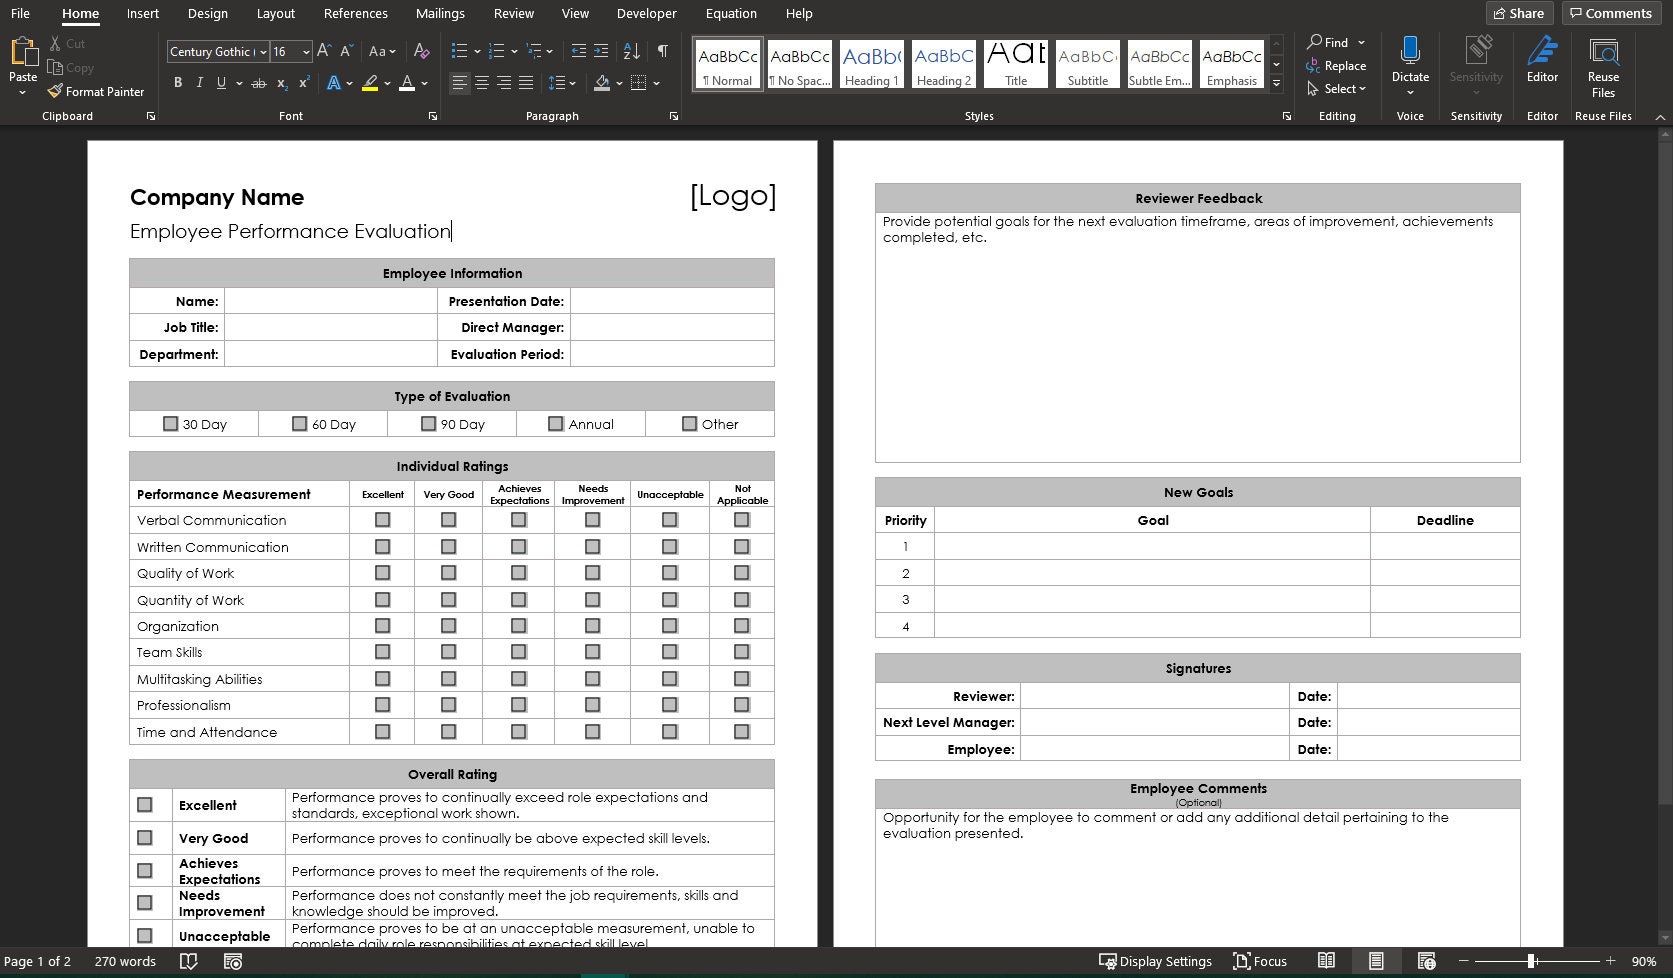Switch to Read Mode in the status bar
The width and height of the screenshot is (1673, 978).
tap(1328, 961)
